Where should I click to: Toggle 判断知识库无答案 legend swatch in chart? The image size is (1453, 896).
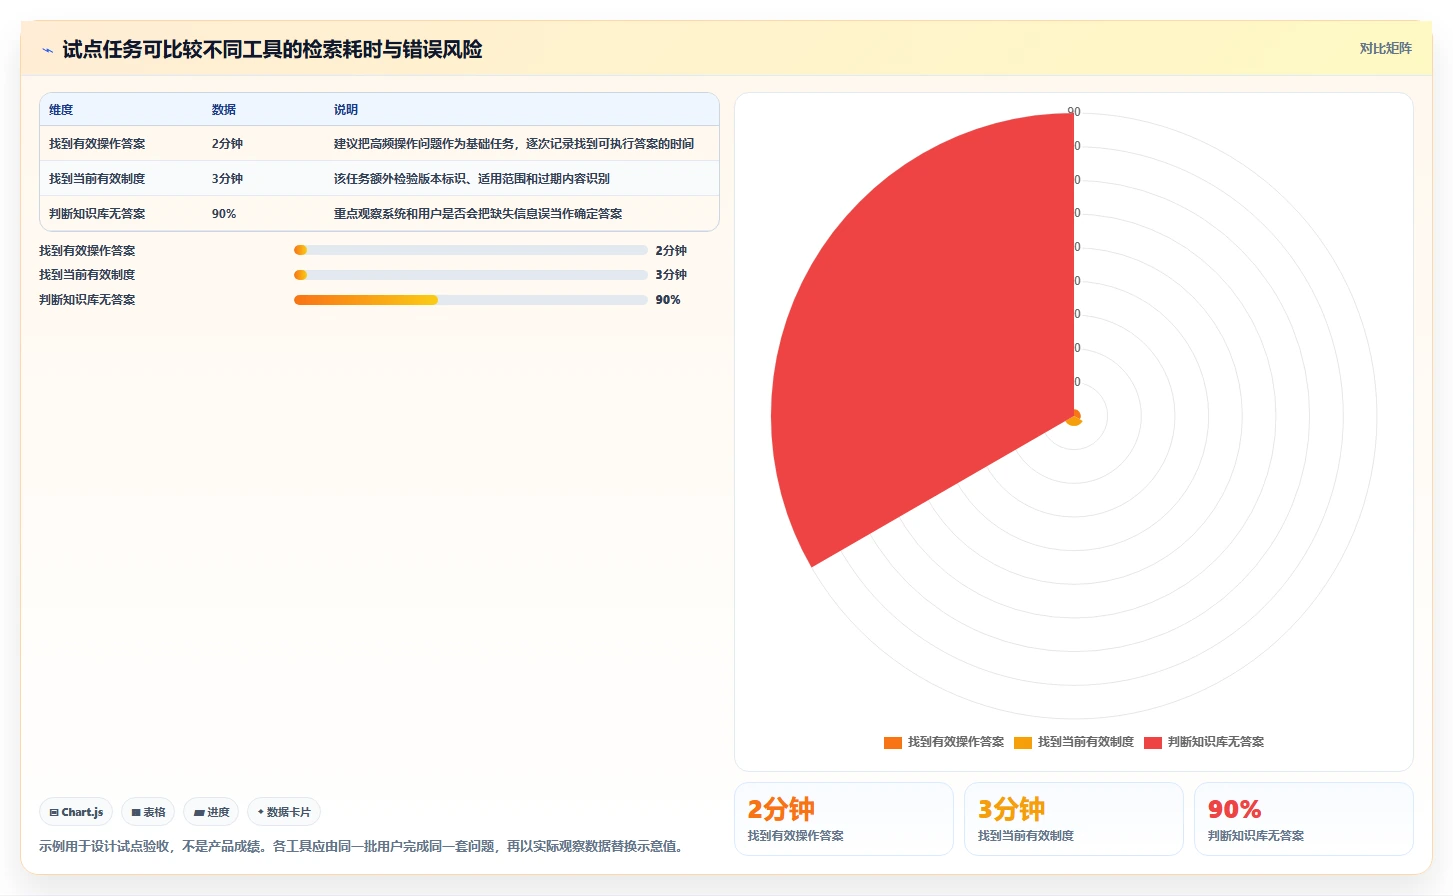tap(1153, 742)
